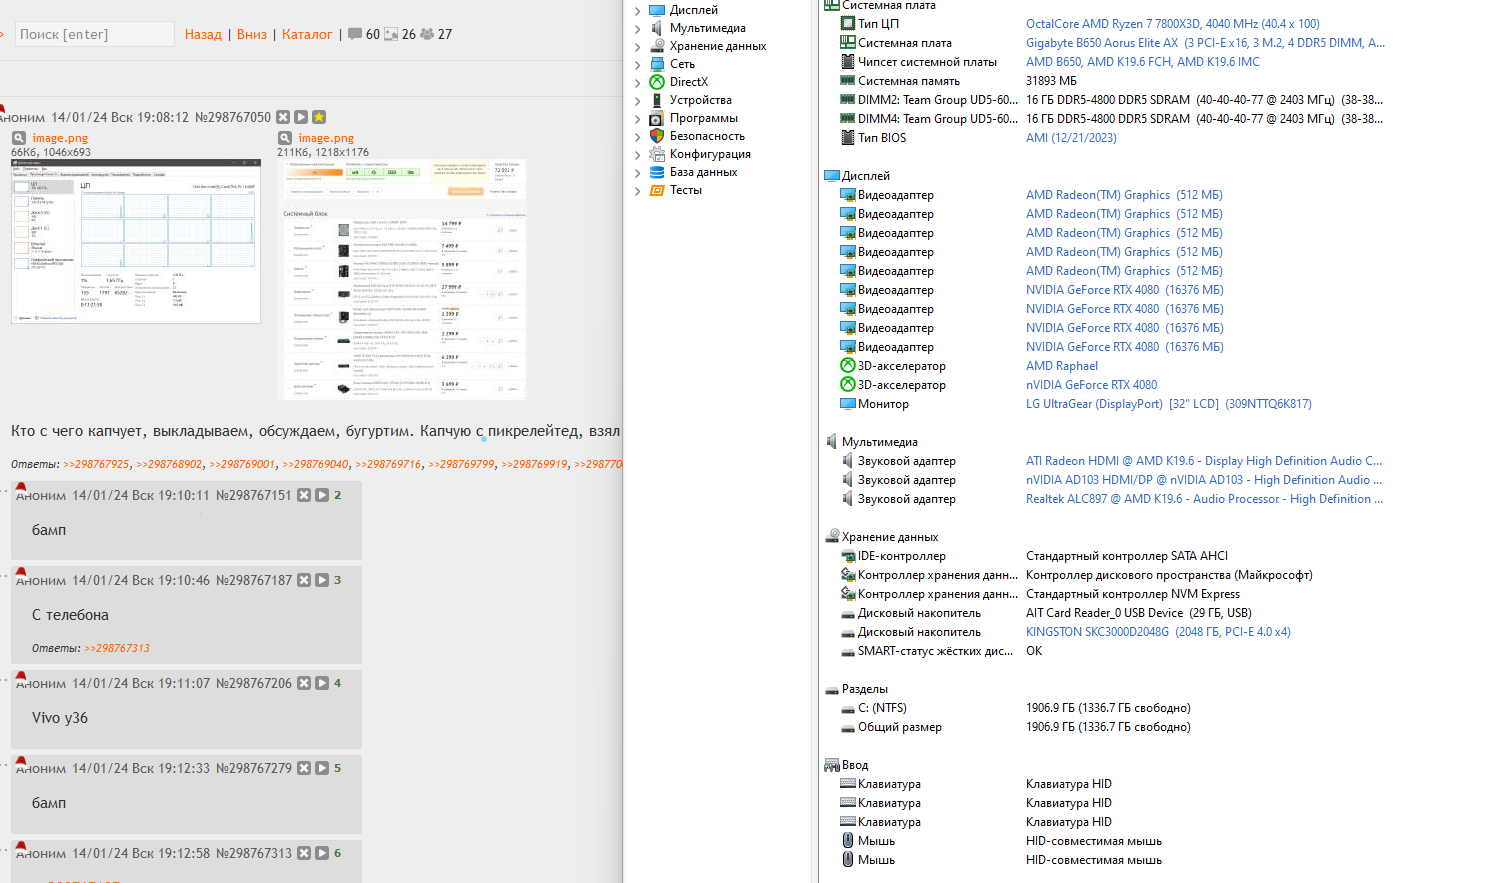Click the arrow icon on post №298767313
This screenshot has width=1501, height=883.
point(322,853)
